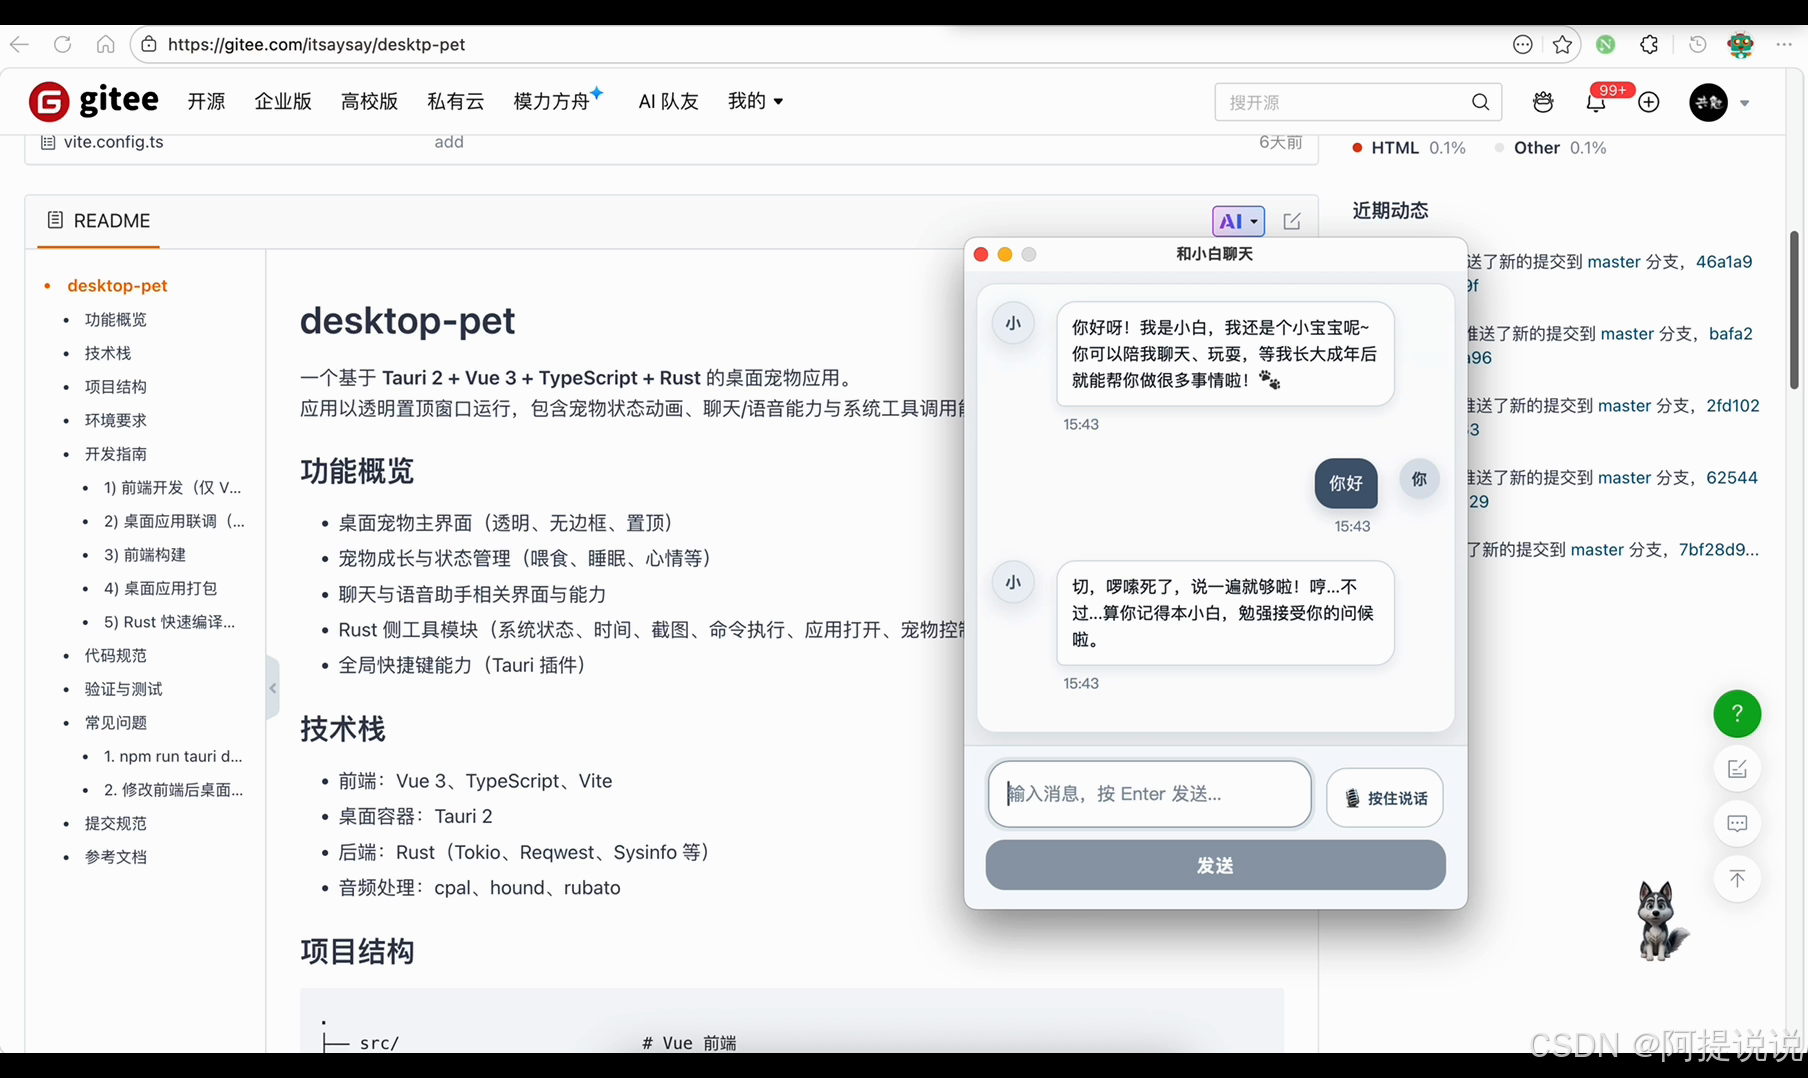Click the search magnifier icon
Viewport: 1808px width, 1078px height.
click(1481, 102)
